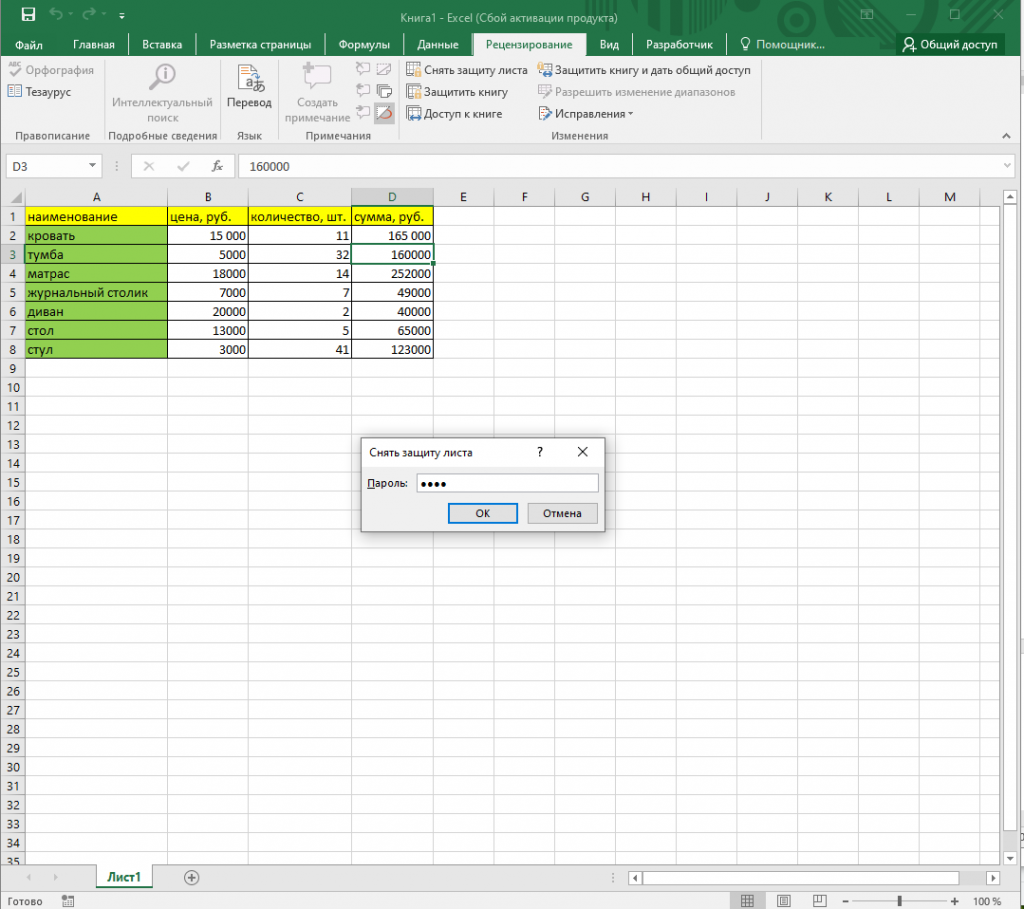Open the Данные ribbon tab
Screen dimensions: 1024x909
(x=438, y=44)
